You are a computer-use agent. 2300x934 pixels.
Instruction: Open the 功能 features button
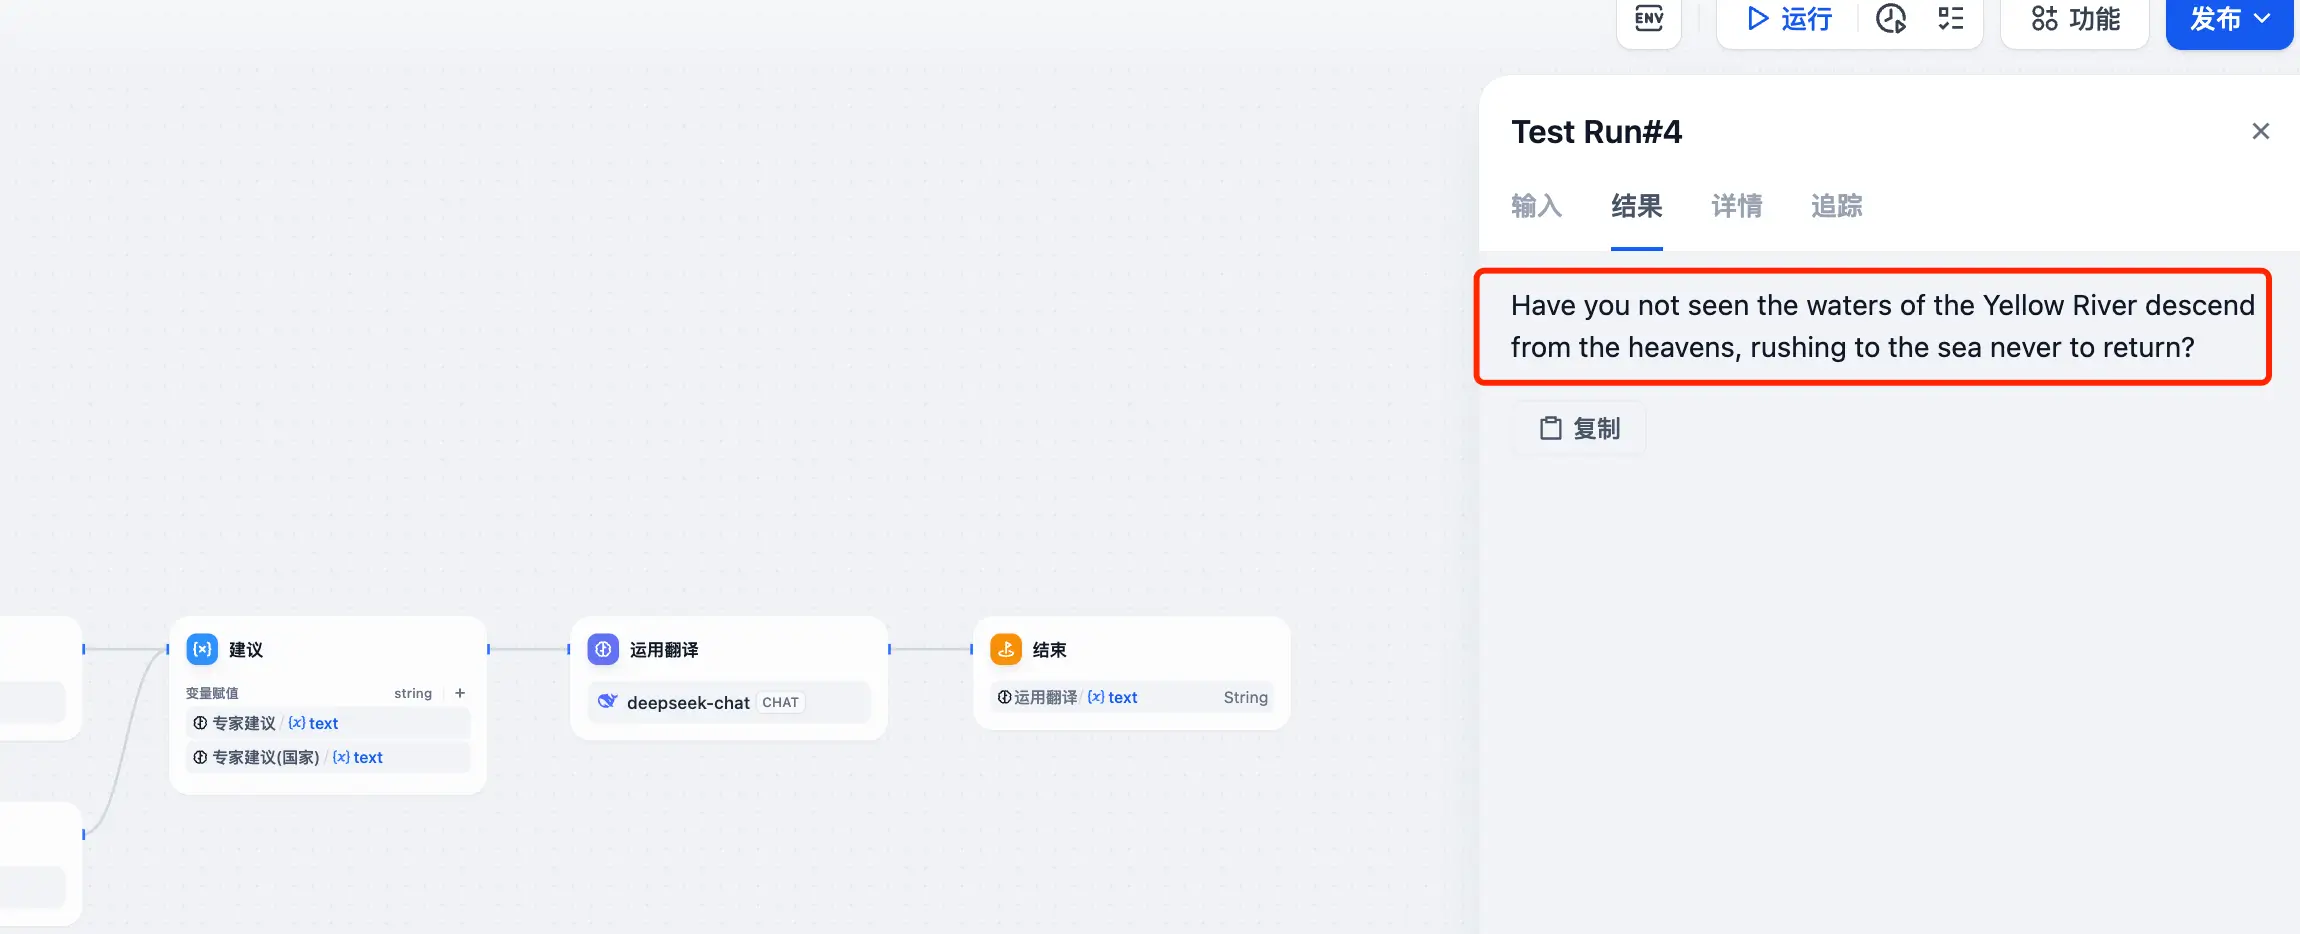(x=2075, y=19)
